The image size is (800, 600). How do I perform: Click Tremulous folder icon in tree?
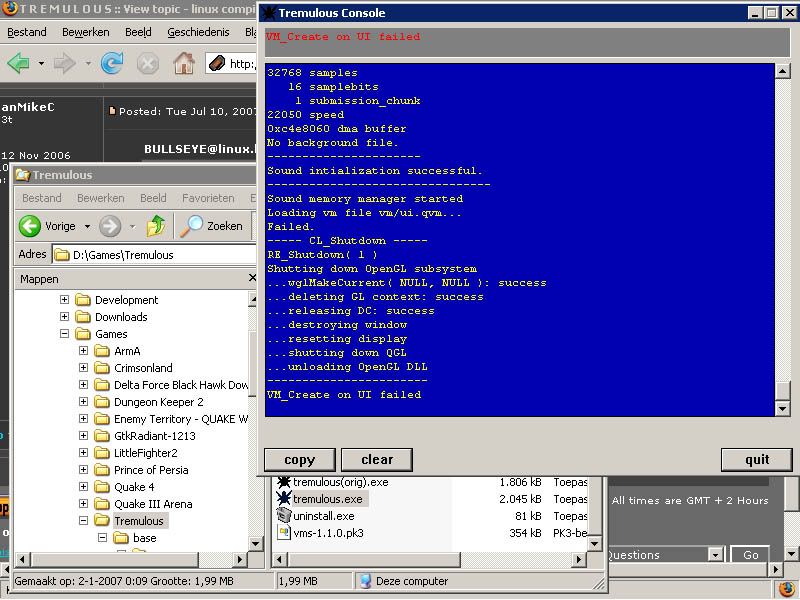point(102,520)
